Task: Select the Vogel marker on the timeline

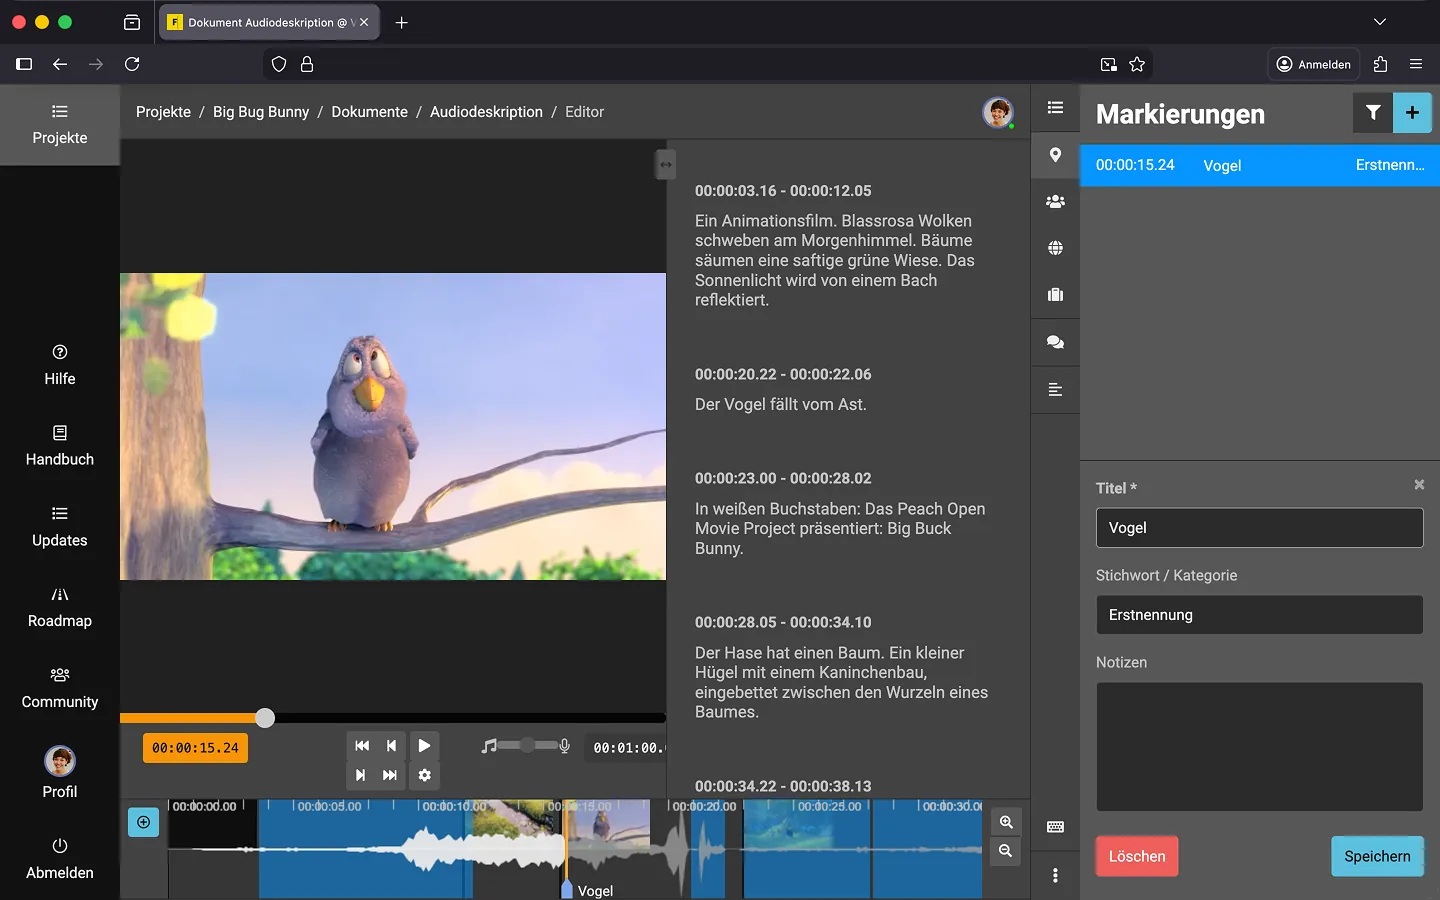Action: coord(567,889)
